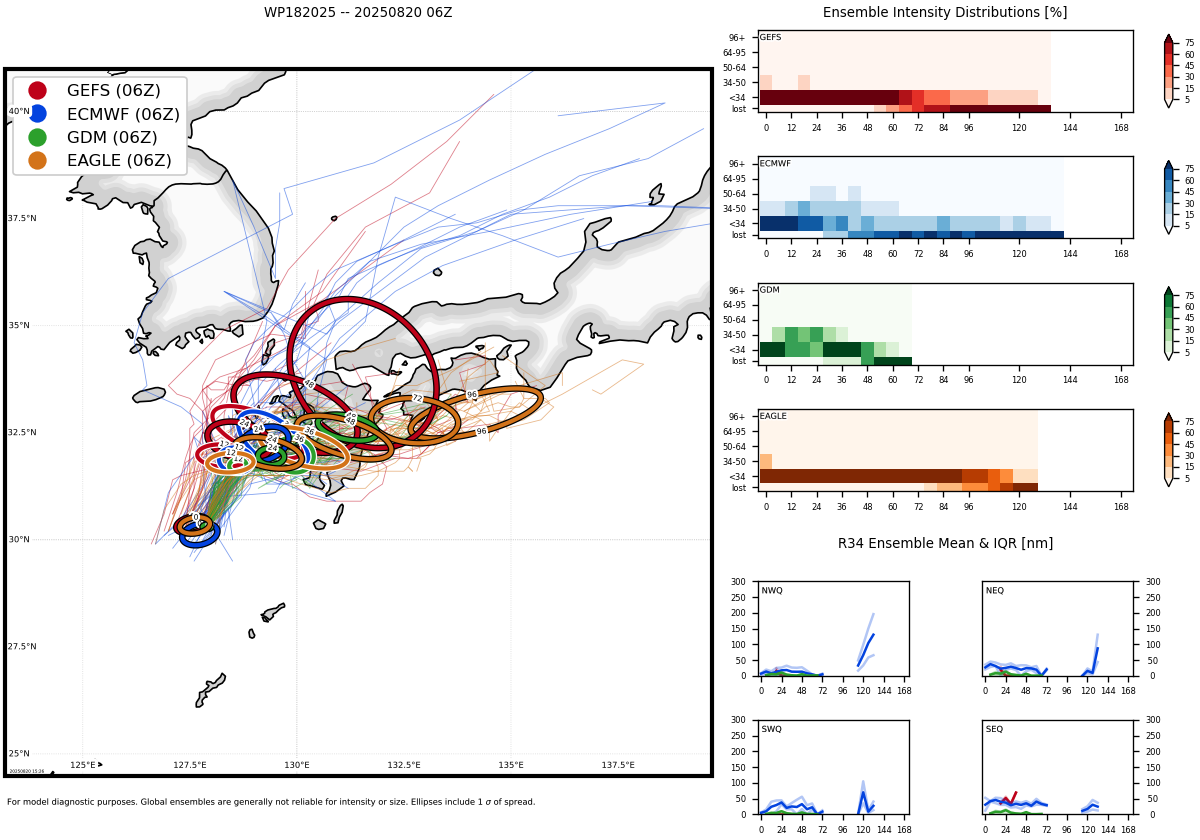Click the GDM label inside the heatmap panel
Screen dimensions: 1200x840
click(x=769, y=290)
